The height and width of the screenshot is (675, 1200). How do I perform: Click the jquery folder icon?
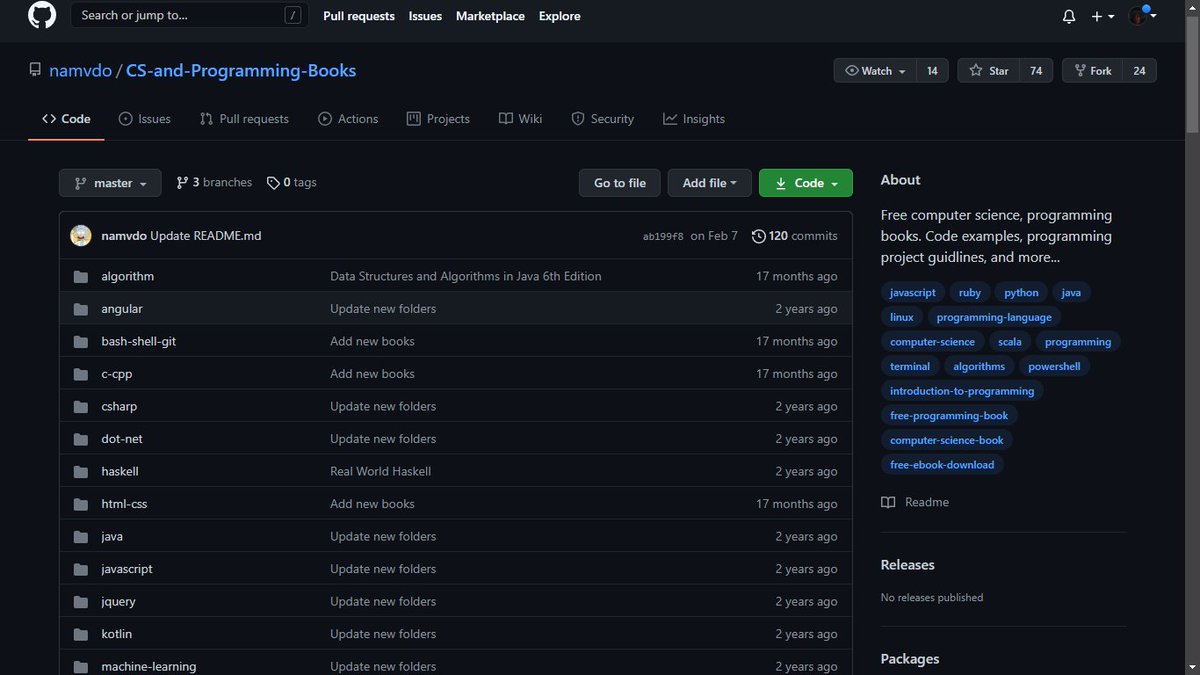81,601
